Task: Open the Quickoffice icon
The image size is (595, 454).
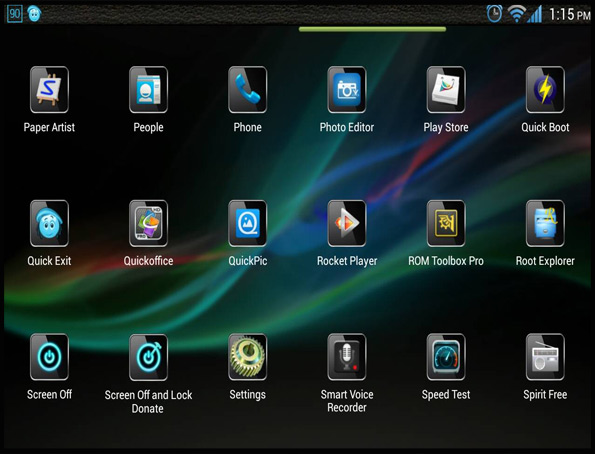Action: (x=148, y=223)
